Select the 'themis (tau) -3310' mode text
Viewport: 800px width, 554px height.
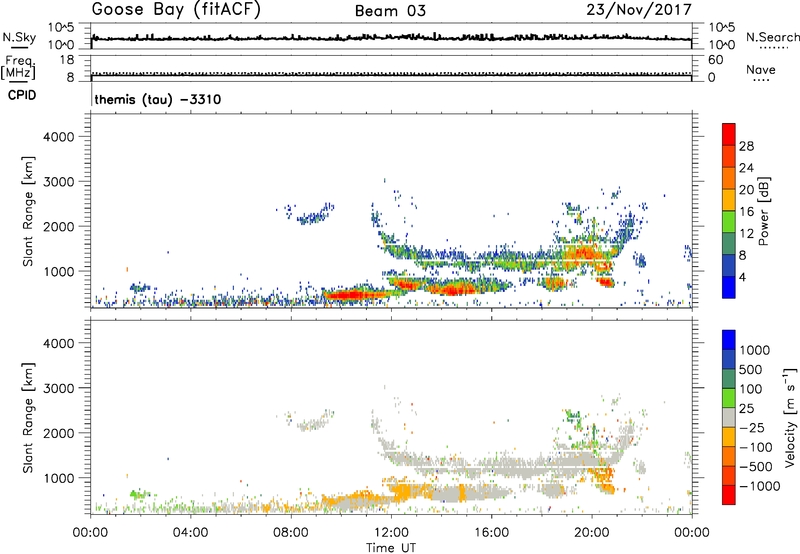coord(158,99)
